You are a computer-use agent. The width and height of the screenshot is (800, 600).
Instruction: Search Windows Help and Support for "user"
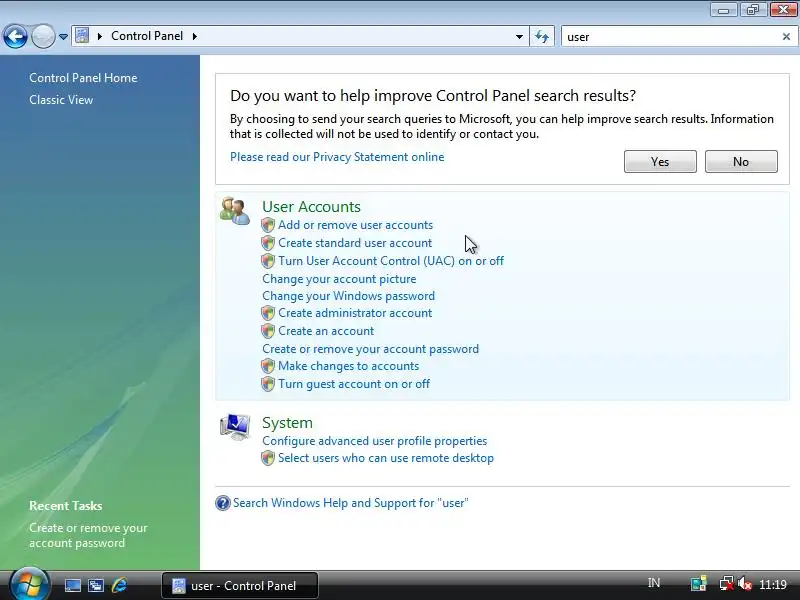tap(351, 503)
